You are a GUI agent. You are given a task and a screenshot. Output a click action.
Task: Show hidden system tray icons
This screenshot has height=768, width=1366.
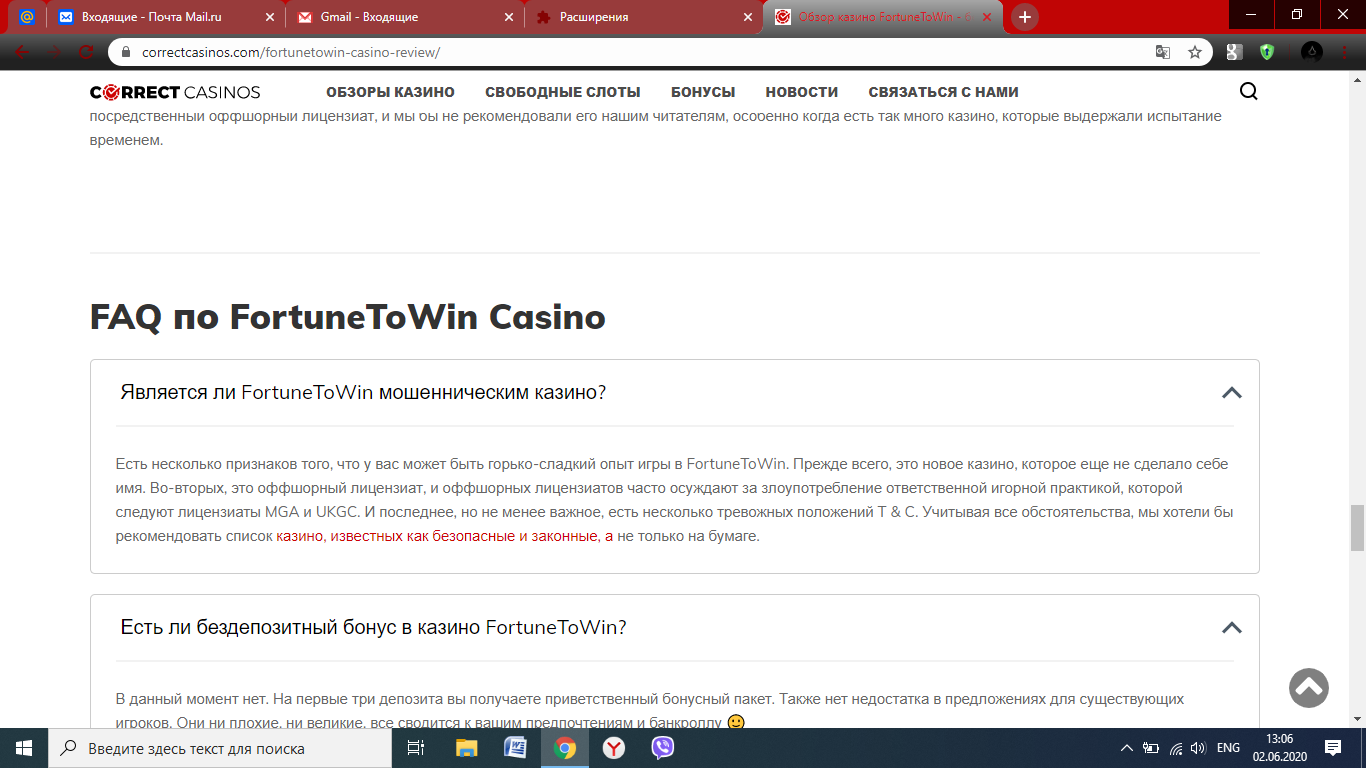[x=1127, y=748]
